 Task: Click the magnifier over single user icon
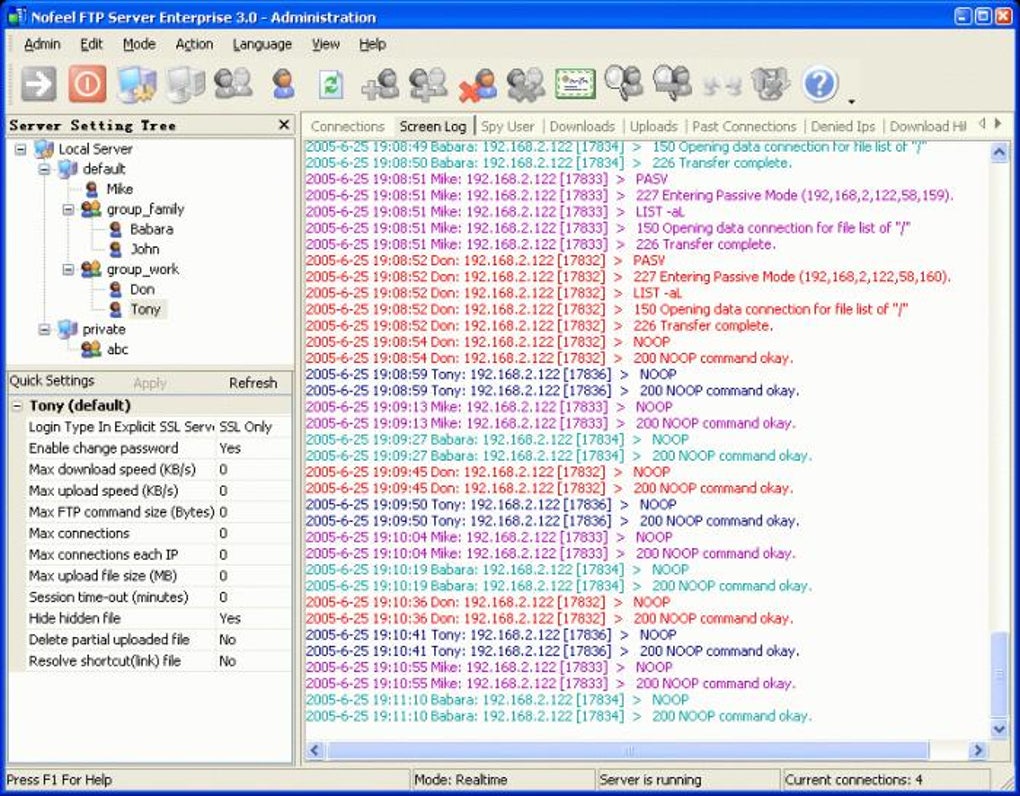pyautogui.click(x=624, y=83)
